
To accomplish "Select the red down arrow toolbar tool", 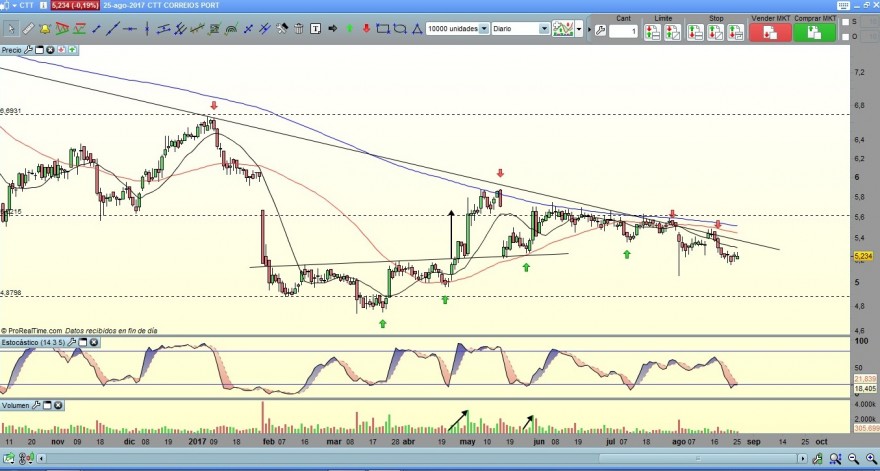I will coord(366,29).
